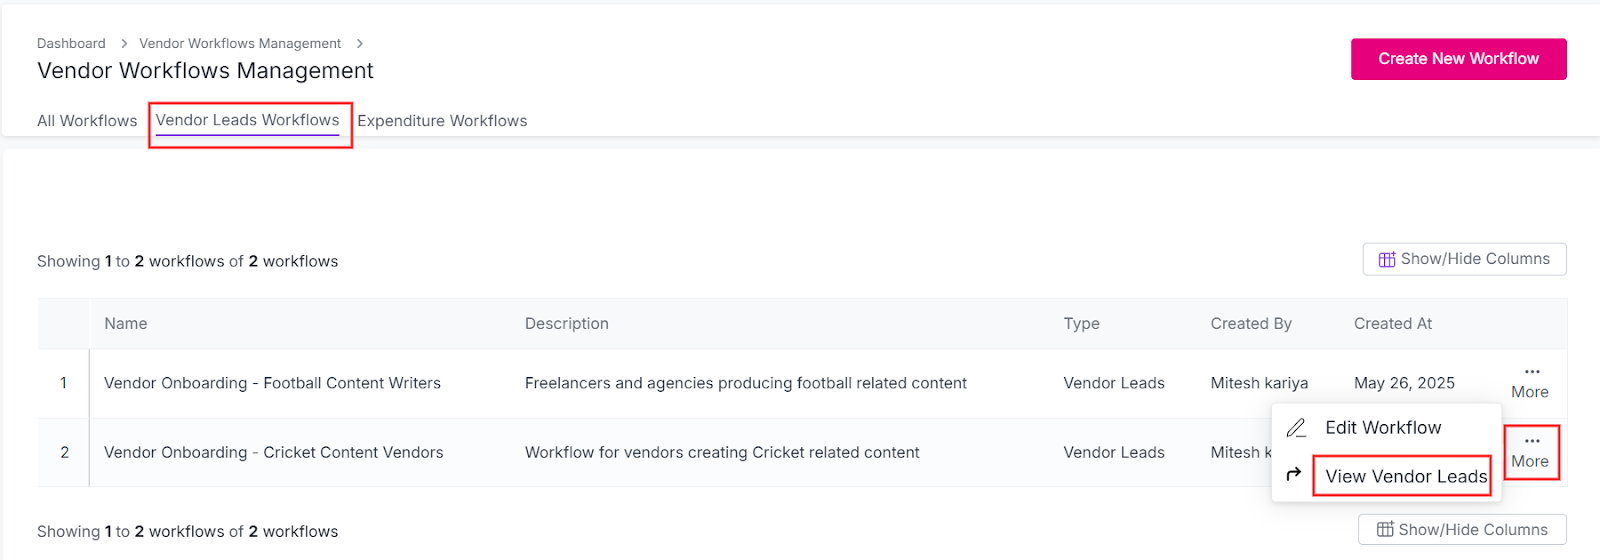1600x560 pixels.
Task: Click the Name column header
Action: tap(126, 324)
